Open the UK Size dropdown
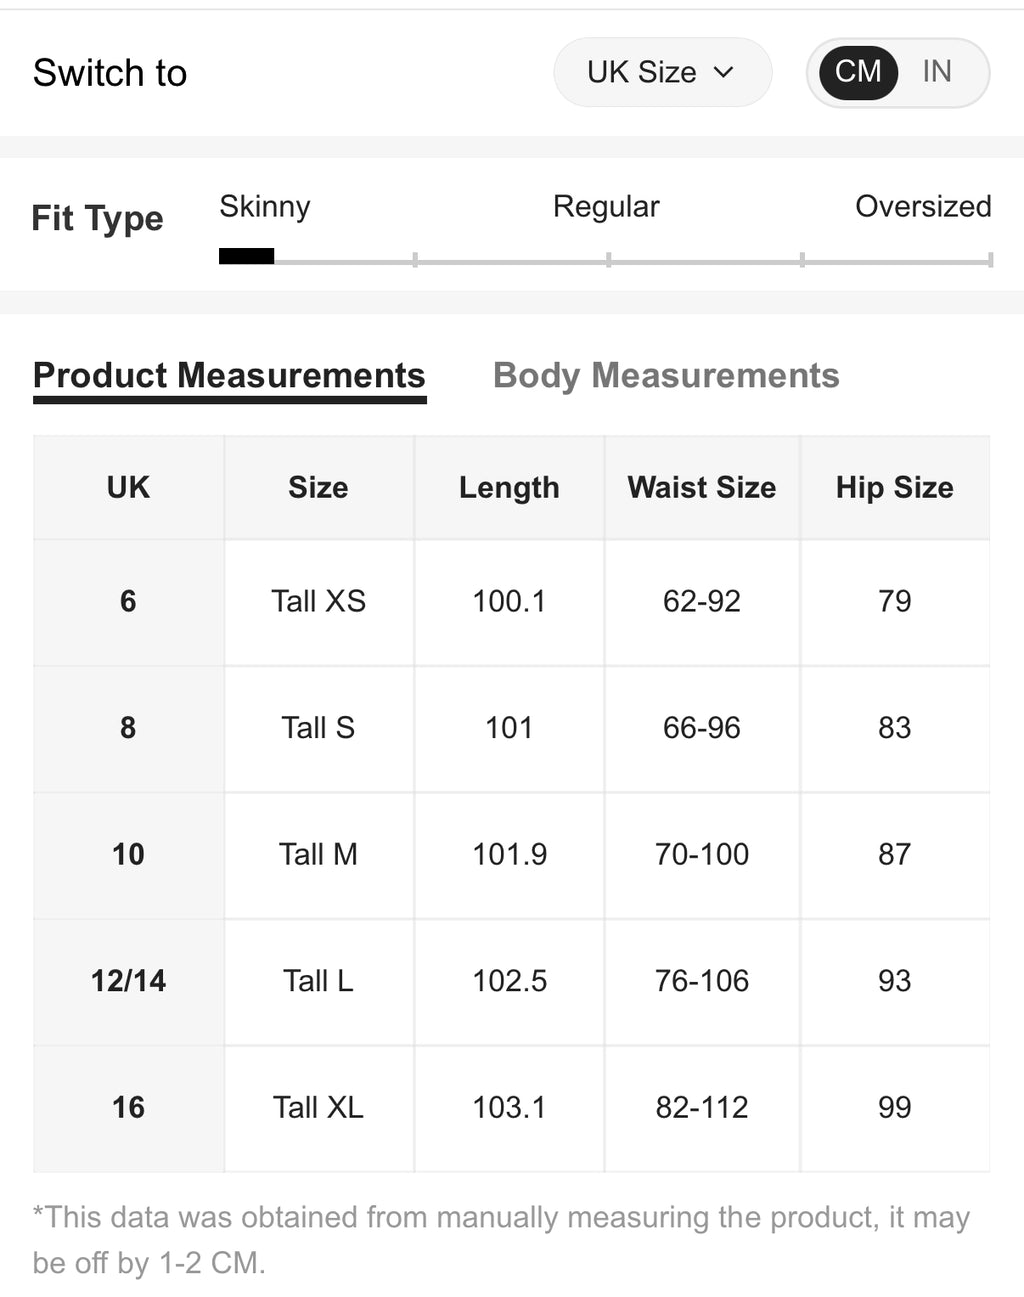The image size is (1024, 1297). pyautogui.click(x=662, y=72)
